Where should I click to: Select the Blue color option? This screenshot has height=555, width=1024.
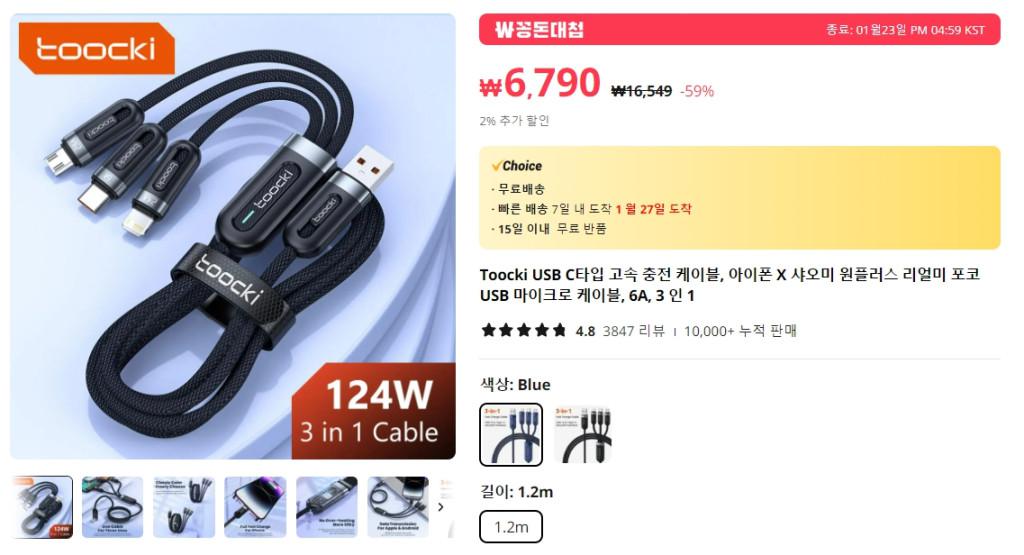[x=511, y=434]
